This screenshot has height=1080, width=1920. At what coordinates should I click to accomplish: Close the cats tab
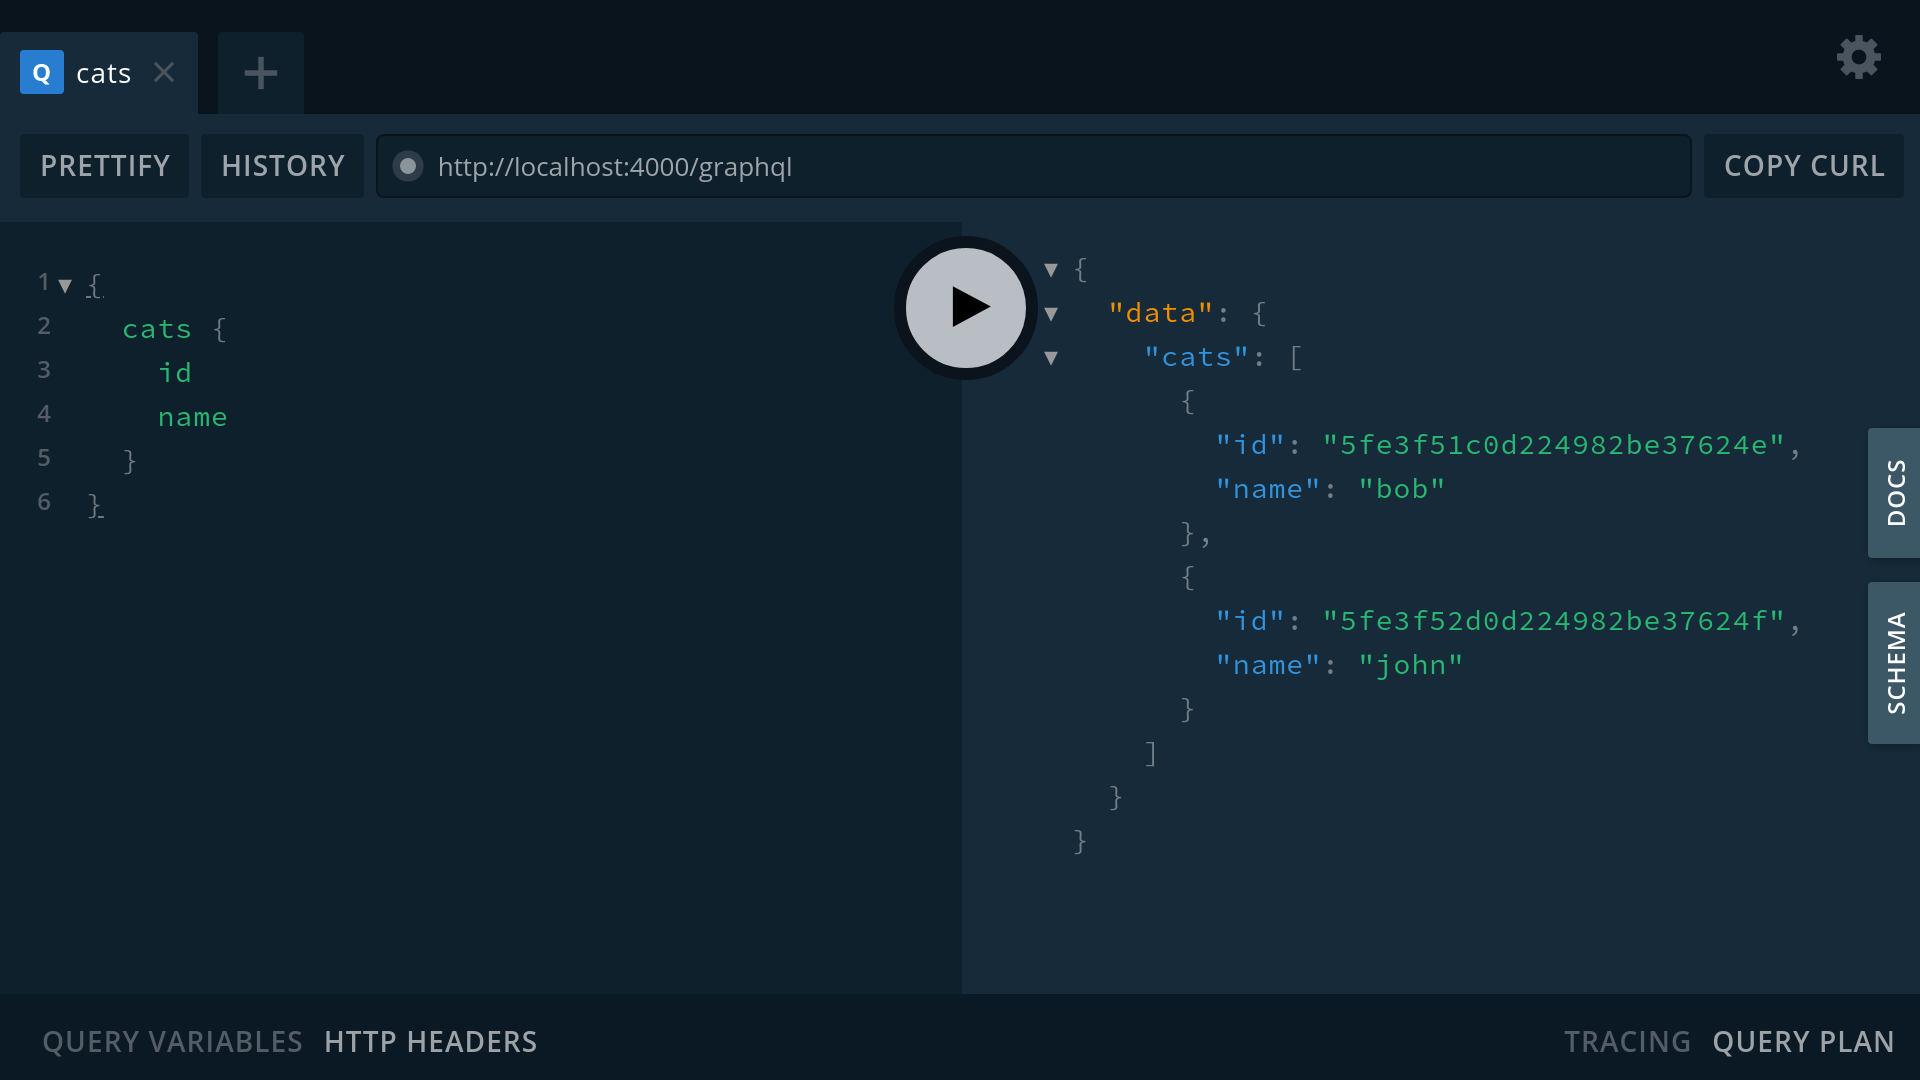[x=165, y=72]
